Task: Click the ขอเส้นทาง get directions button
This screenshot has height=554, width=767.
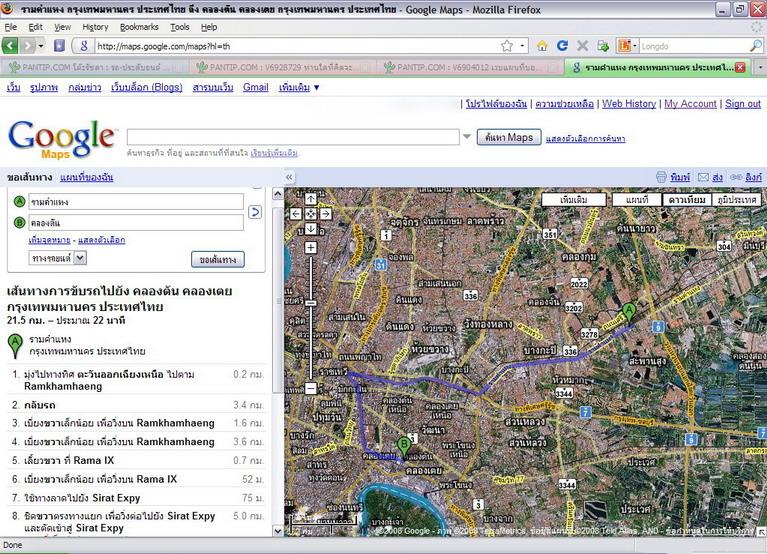Action: click(218, 260)
